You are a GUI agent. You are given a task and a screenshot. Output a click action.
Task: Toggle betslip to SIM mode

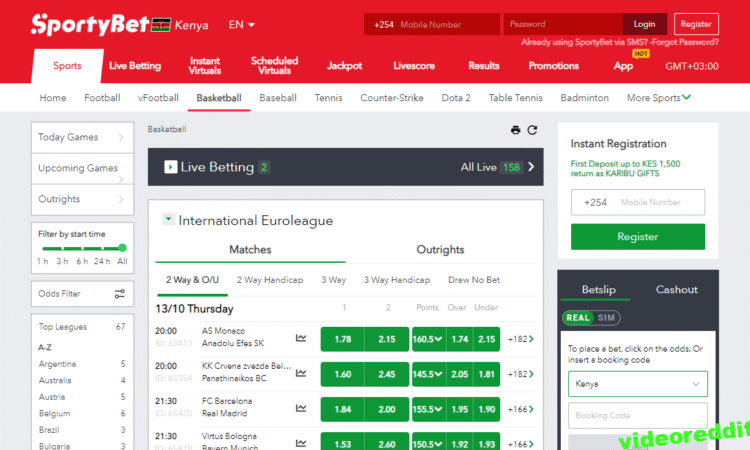(606, 318)
